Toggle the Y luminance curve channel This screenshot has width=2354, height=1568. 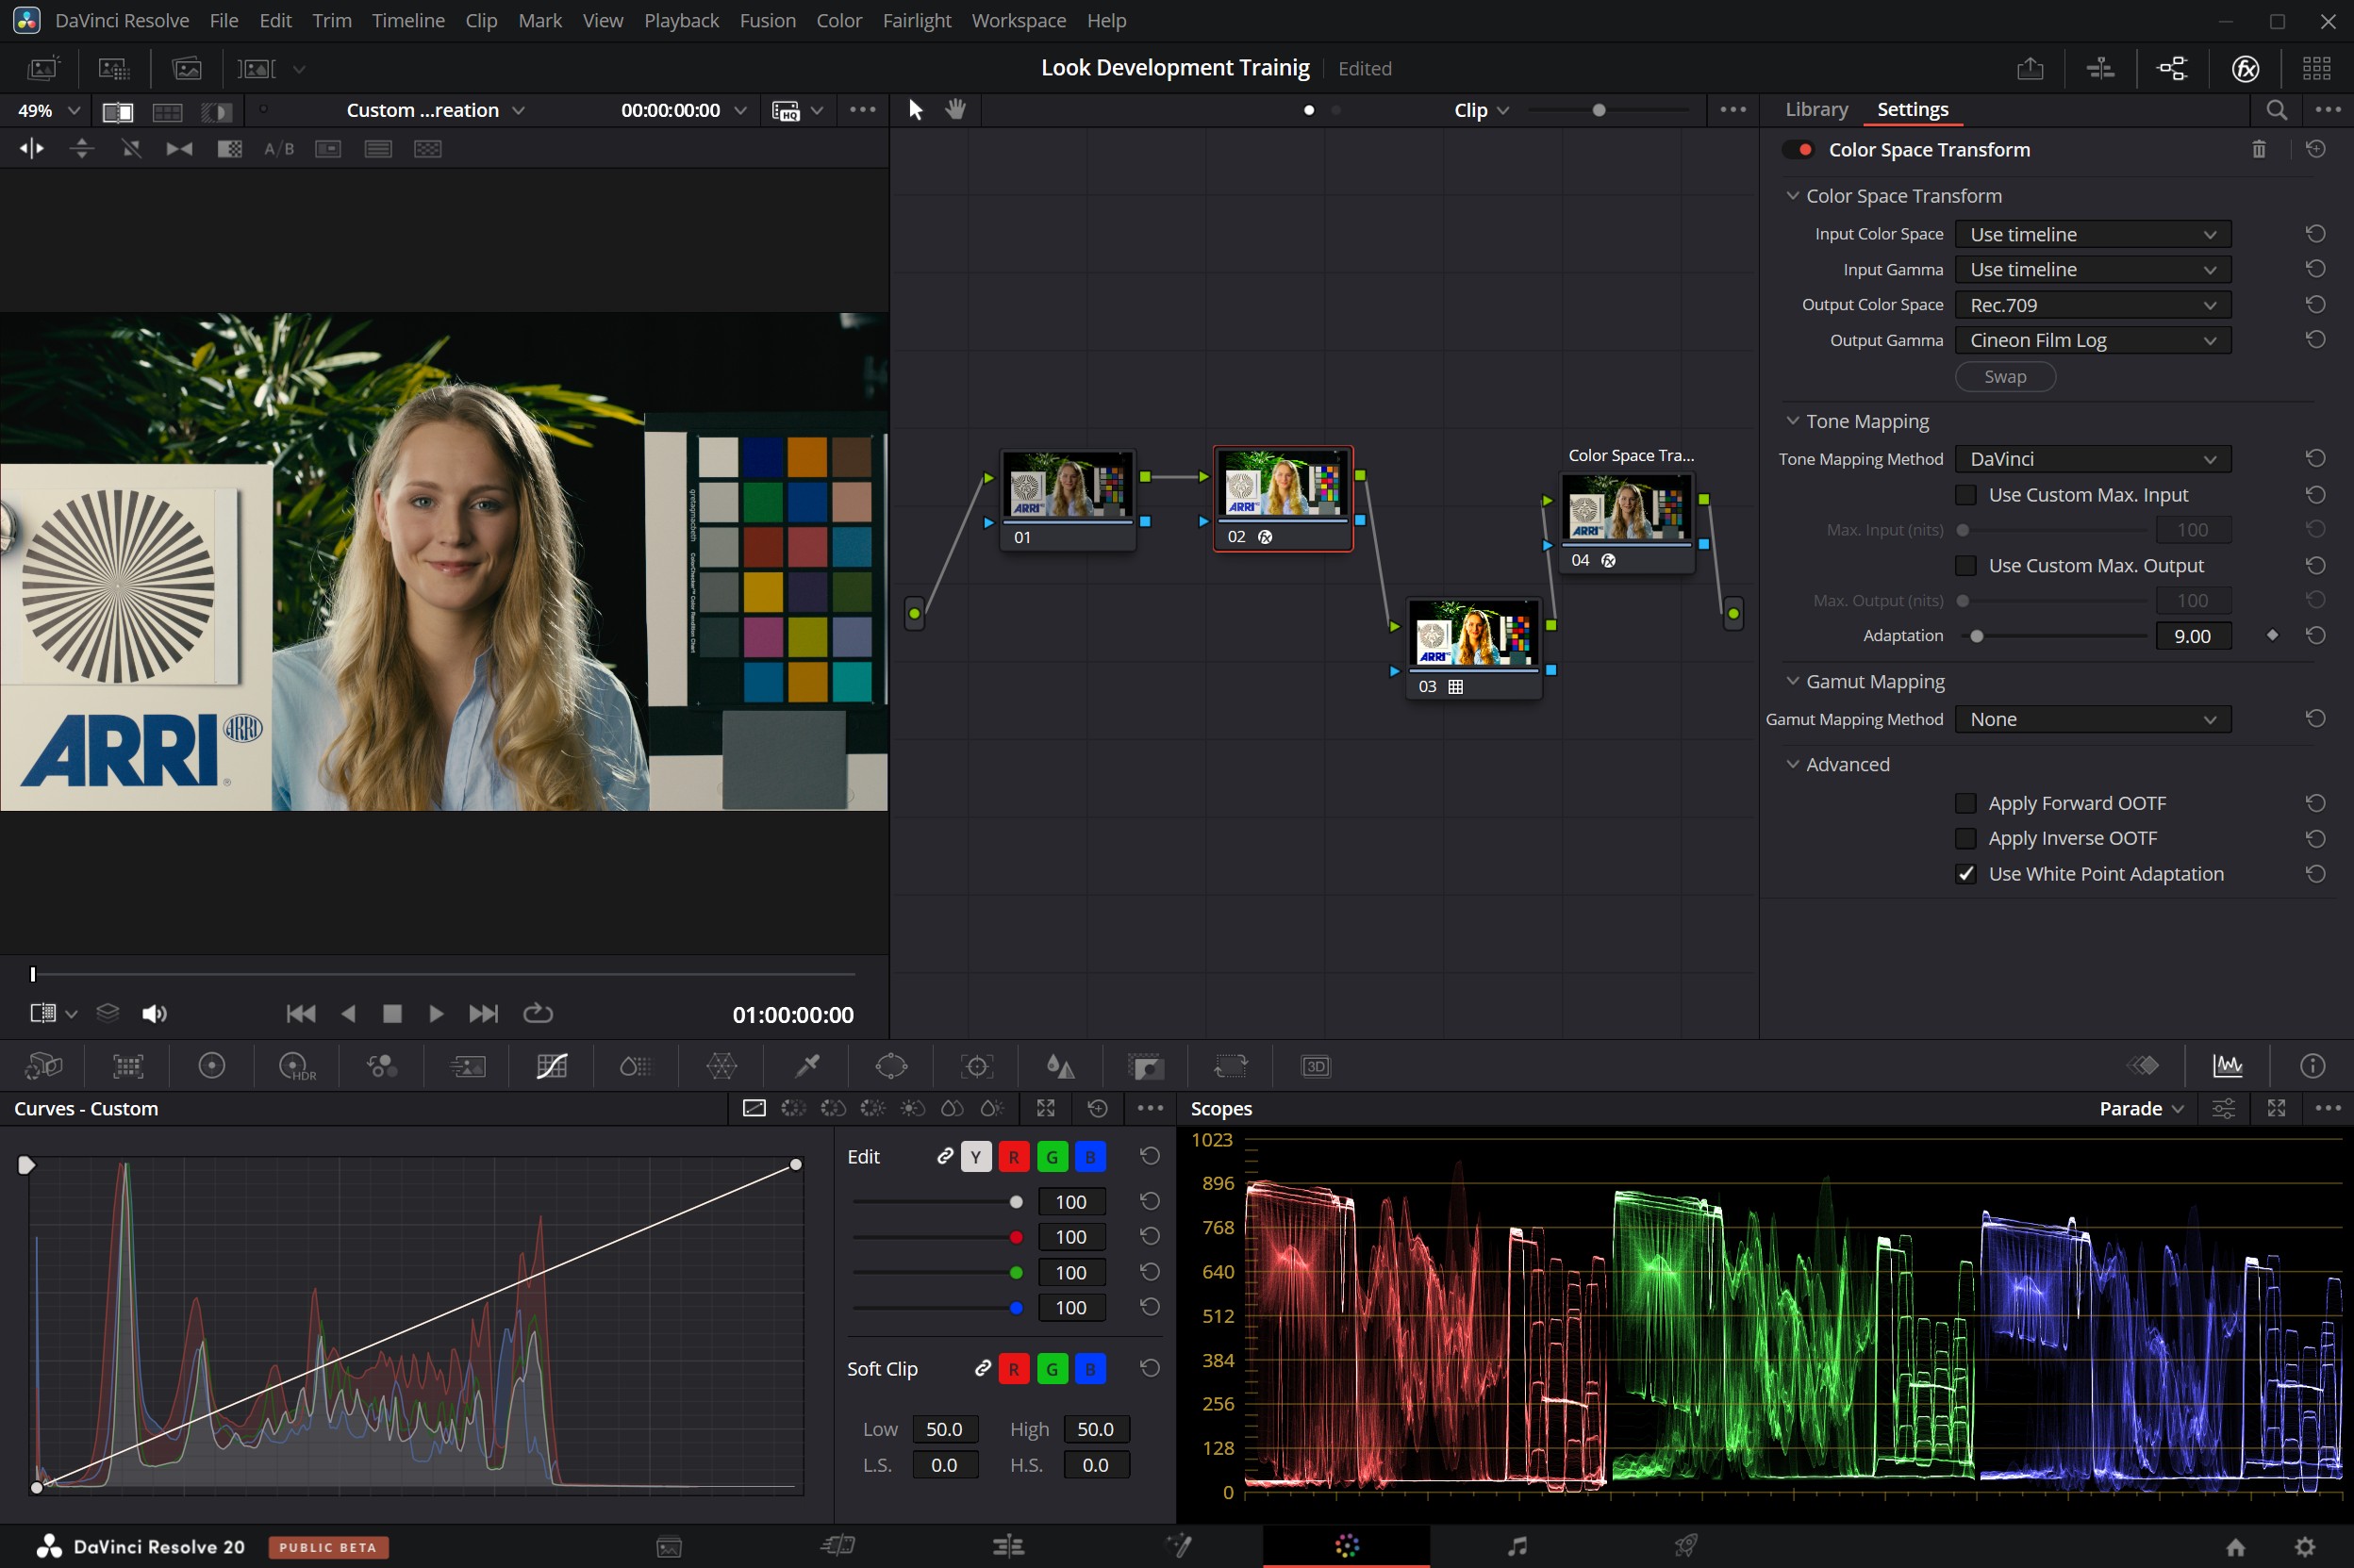coord(976,1157)
